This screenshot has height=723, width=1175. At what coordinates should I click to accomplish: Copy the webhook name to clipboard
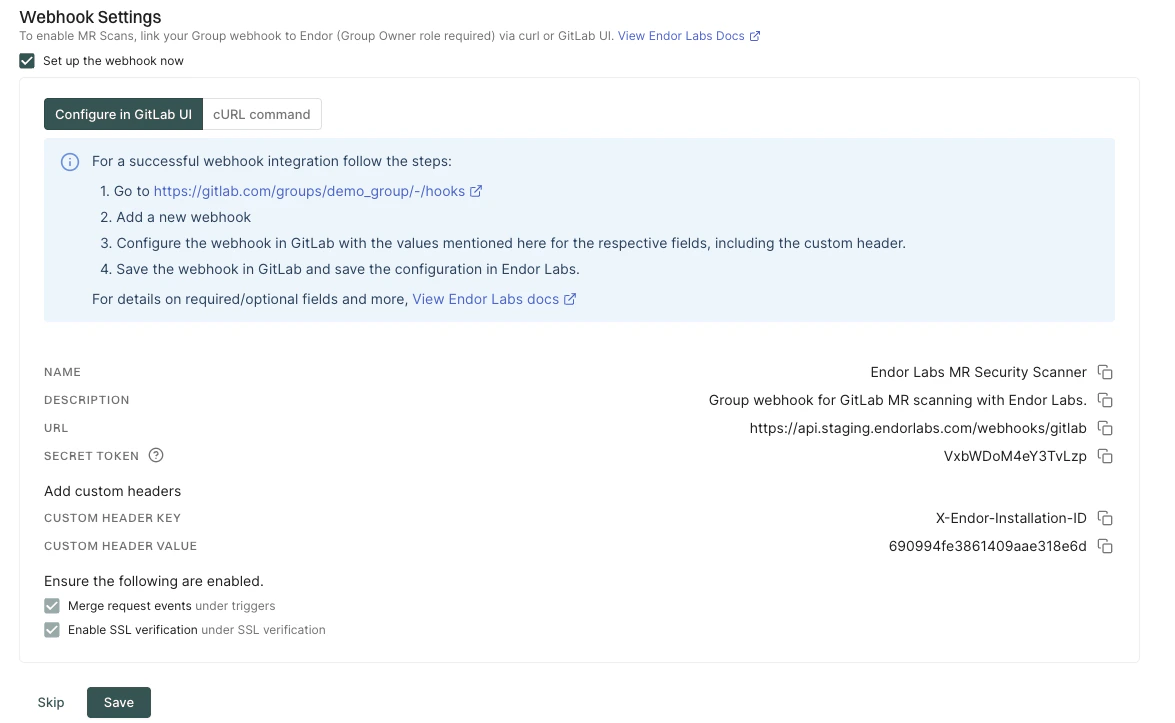pos(1105,372)
